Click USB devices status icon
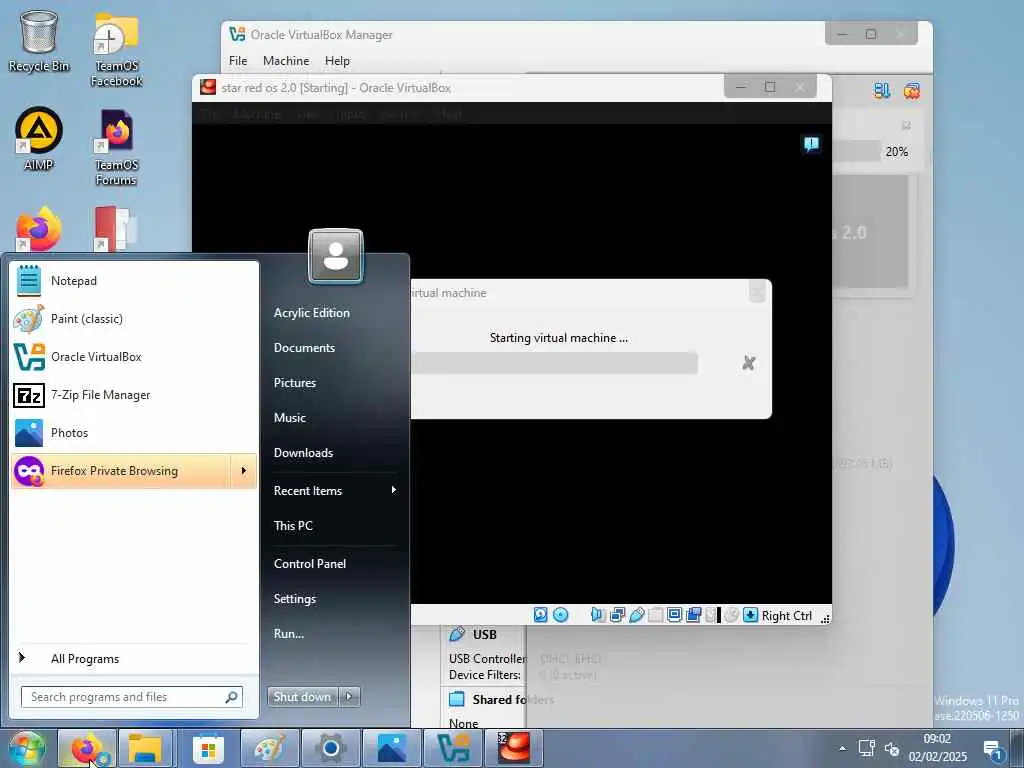This screenshot has height=768, width=1024. click(x=636, y=615)
